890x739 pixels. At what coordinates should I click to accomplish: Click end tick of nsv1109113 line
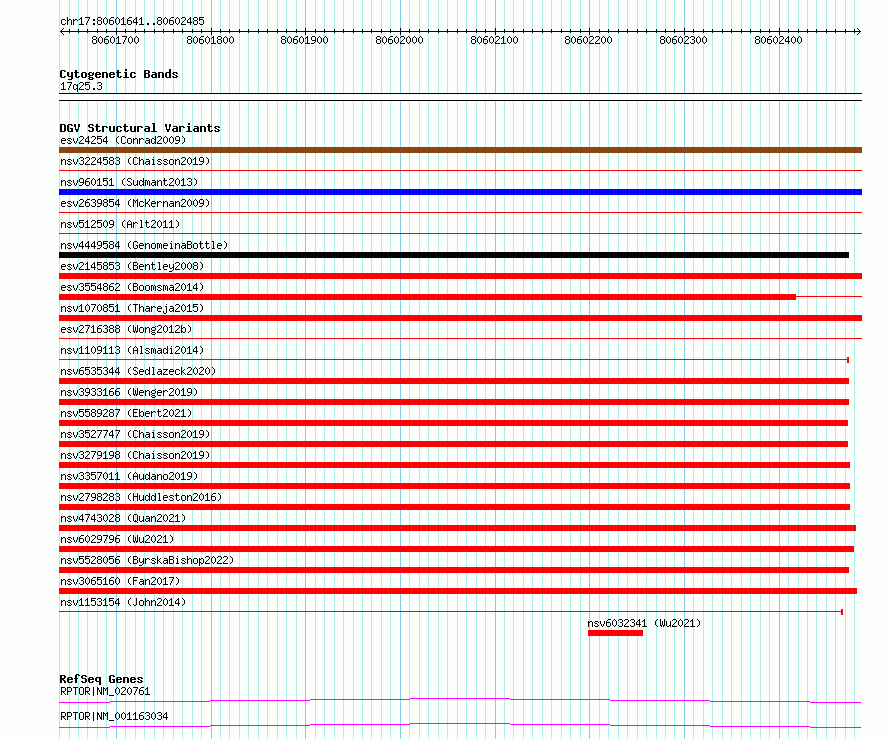[x=848, y=360]
